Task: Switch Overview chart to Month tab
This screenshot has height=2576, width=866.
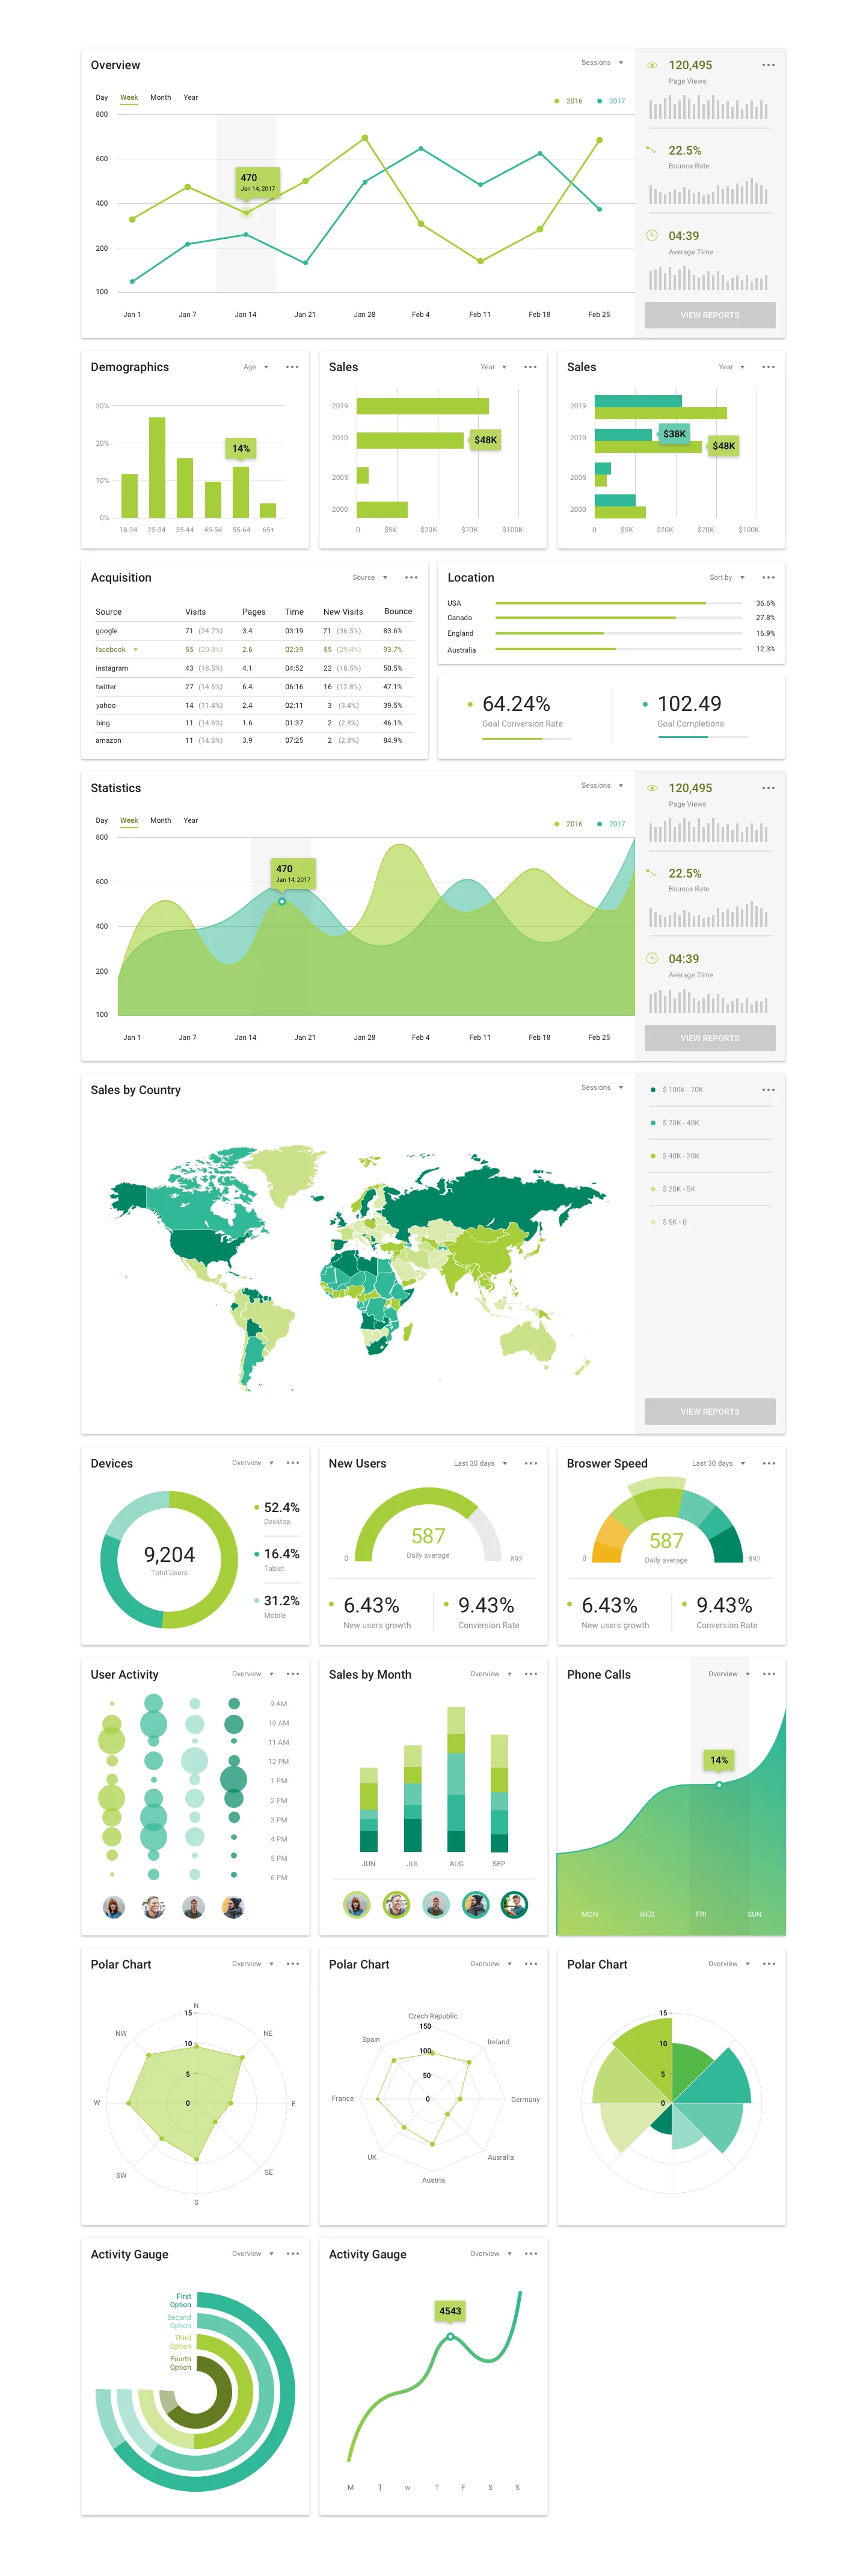Action: click(160, 98)
